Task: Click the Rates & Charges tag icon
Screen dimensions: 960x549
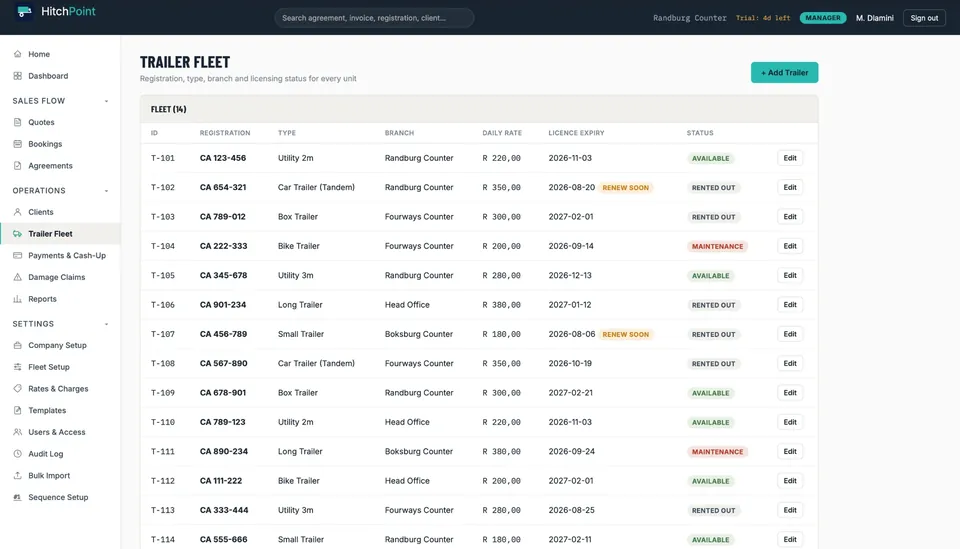Action: pos(17,389)
